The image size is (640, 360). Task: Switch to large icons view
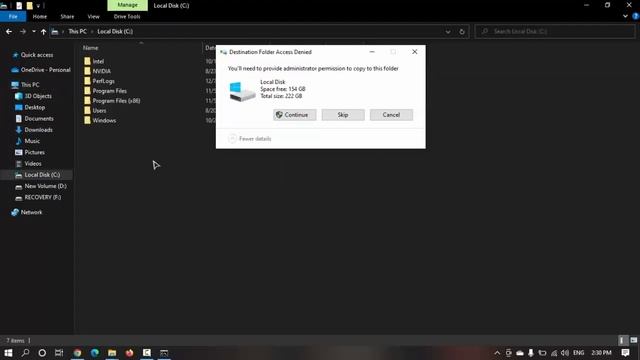coord(633,340)
